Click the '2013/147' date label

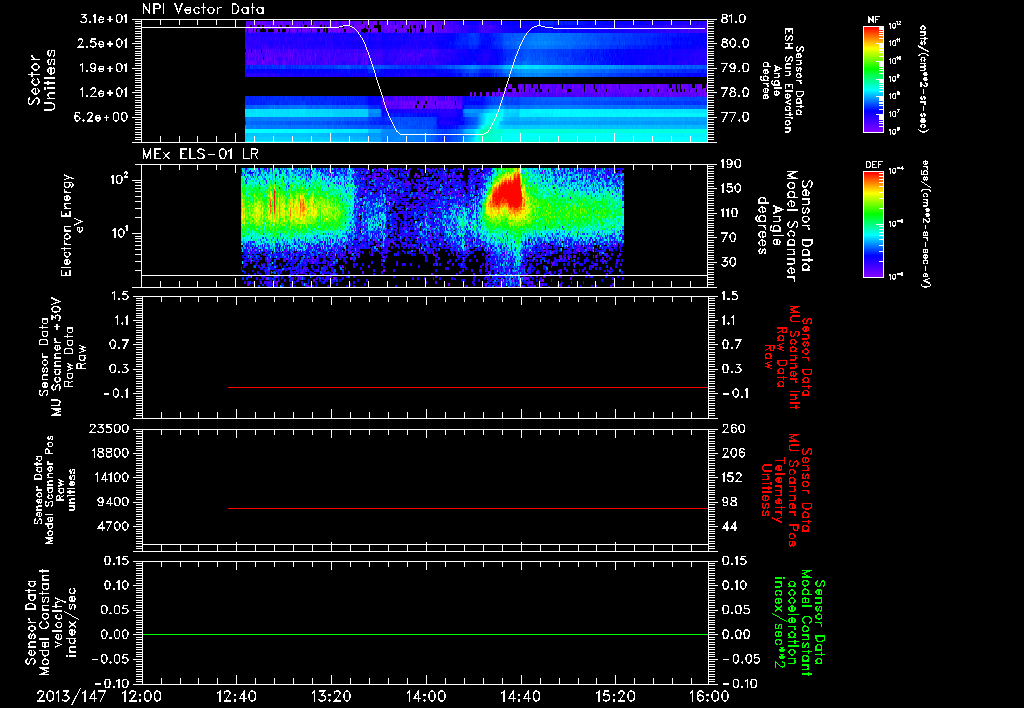point(71,696)
